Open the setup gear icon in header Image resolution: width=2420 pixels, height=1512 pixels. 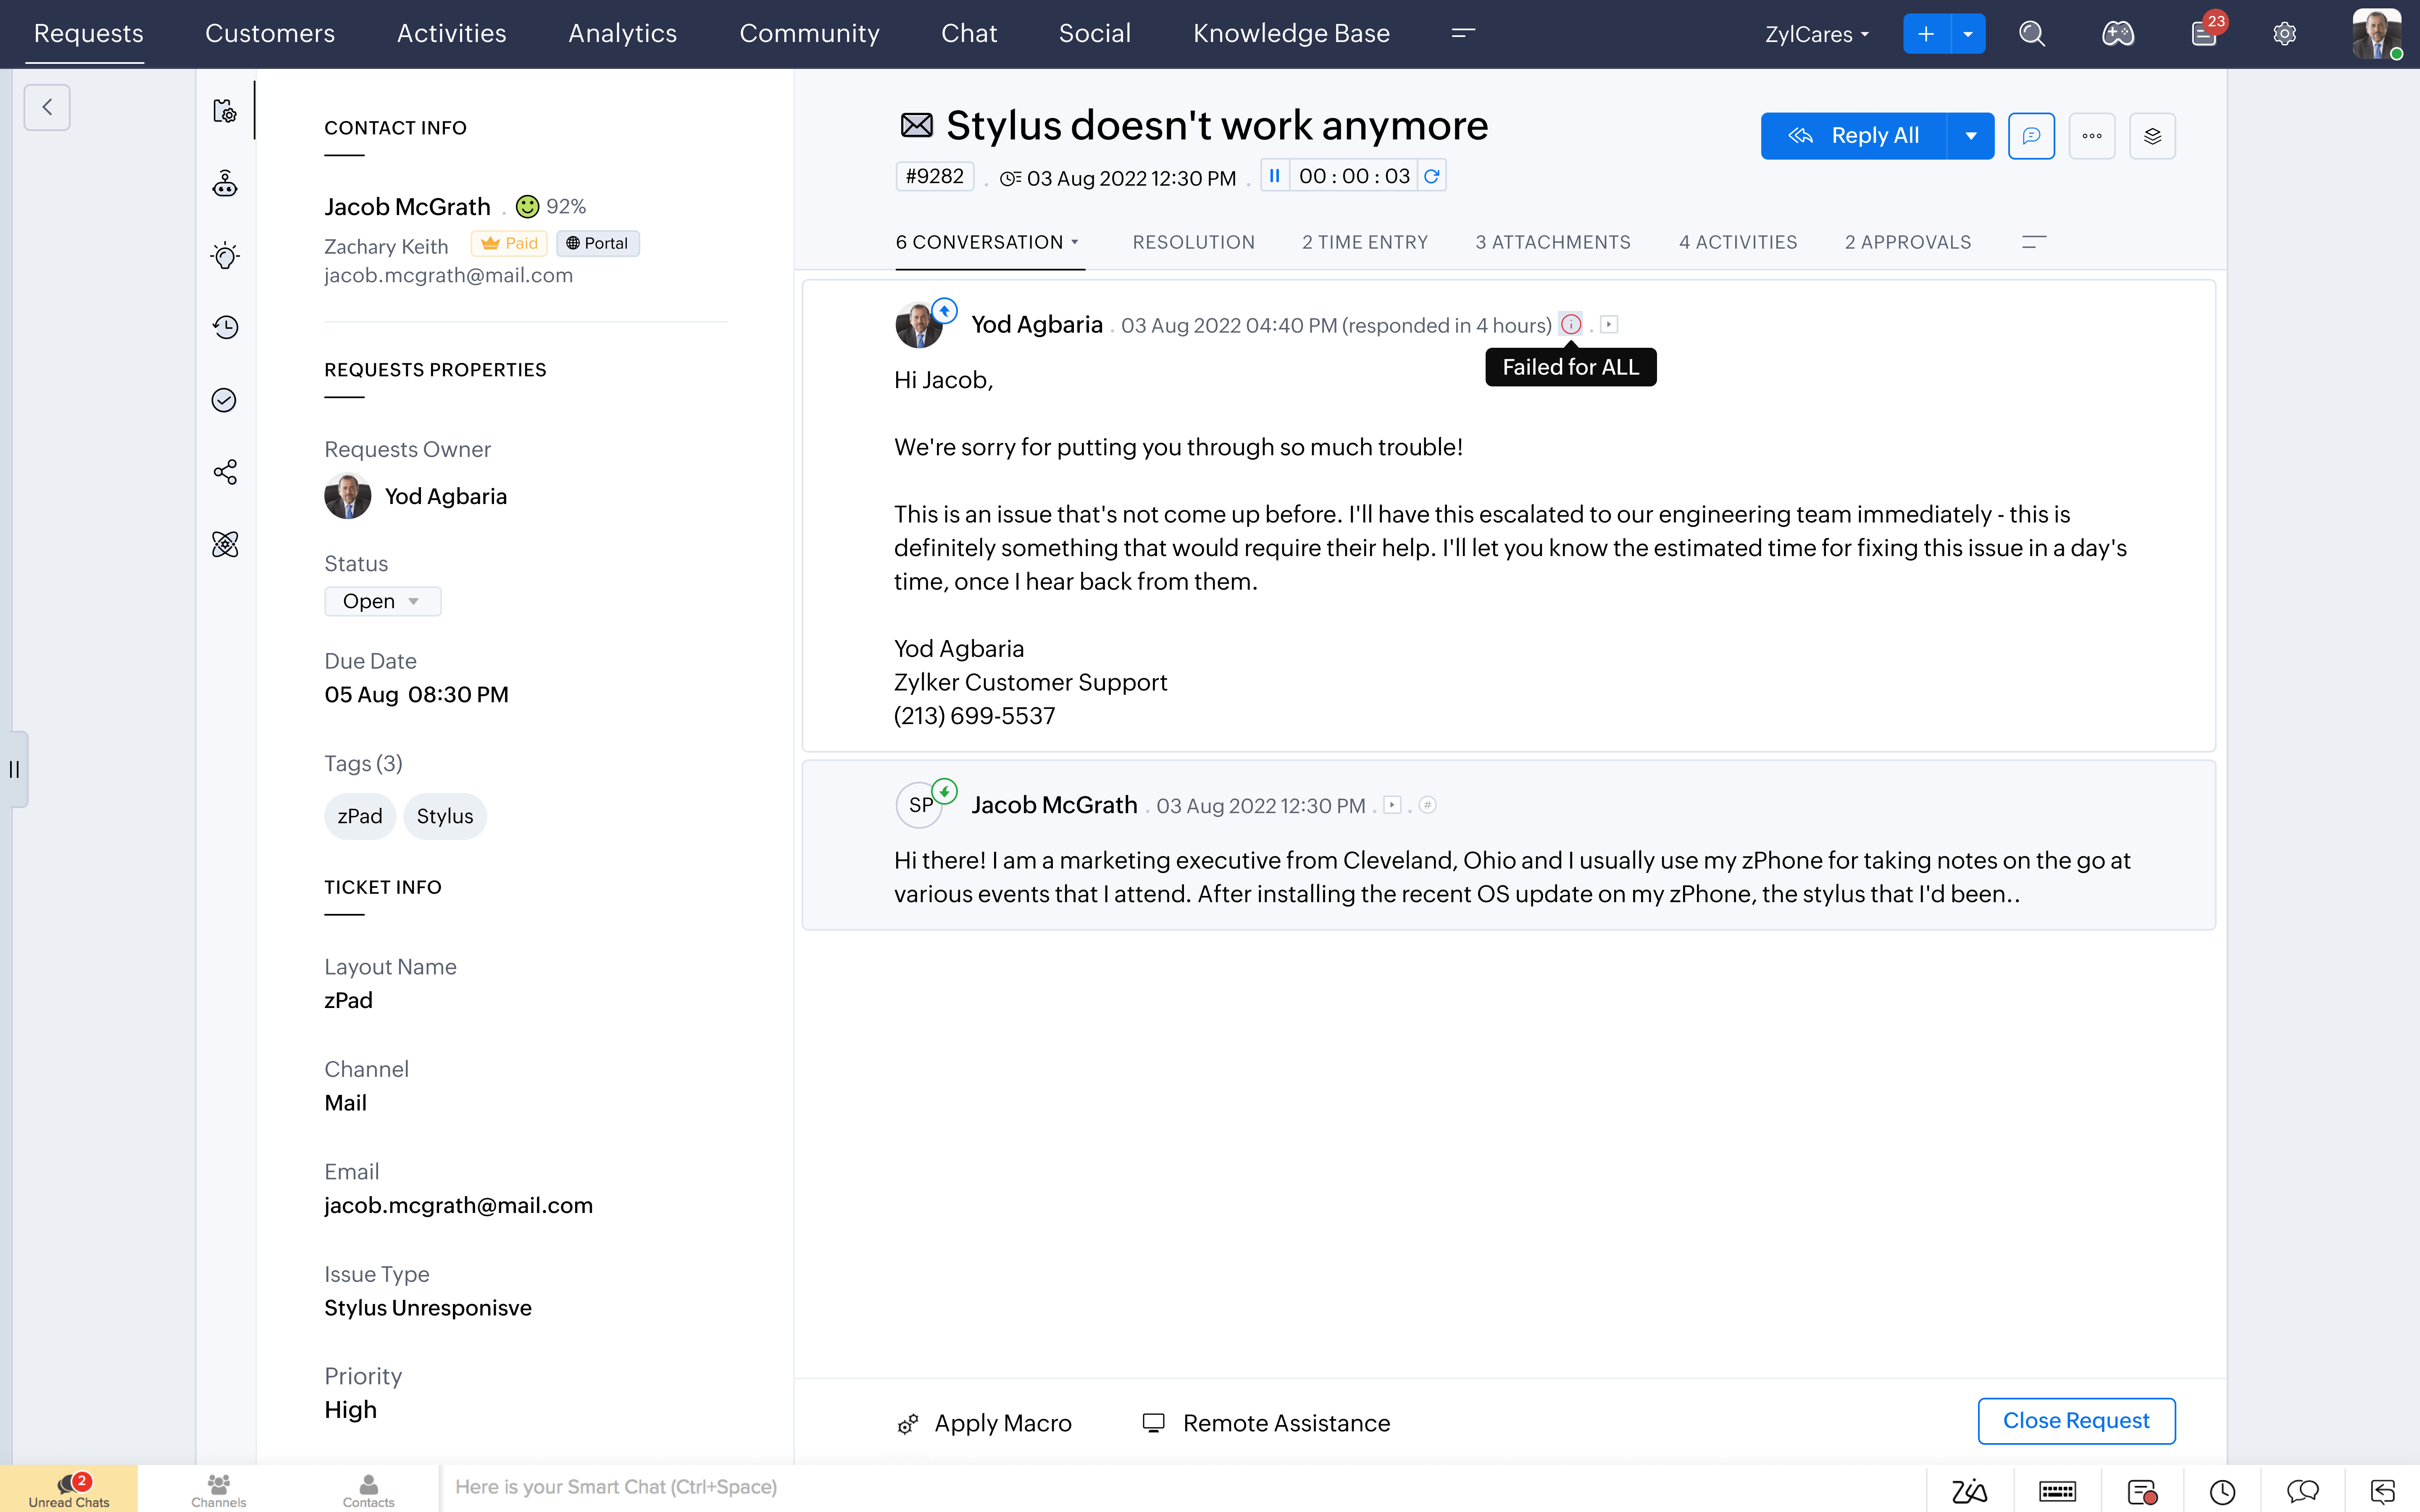(x=2284, y=34)
